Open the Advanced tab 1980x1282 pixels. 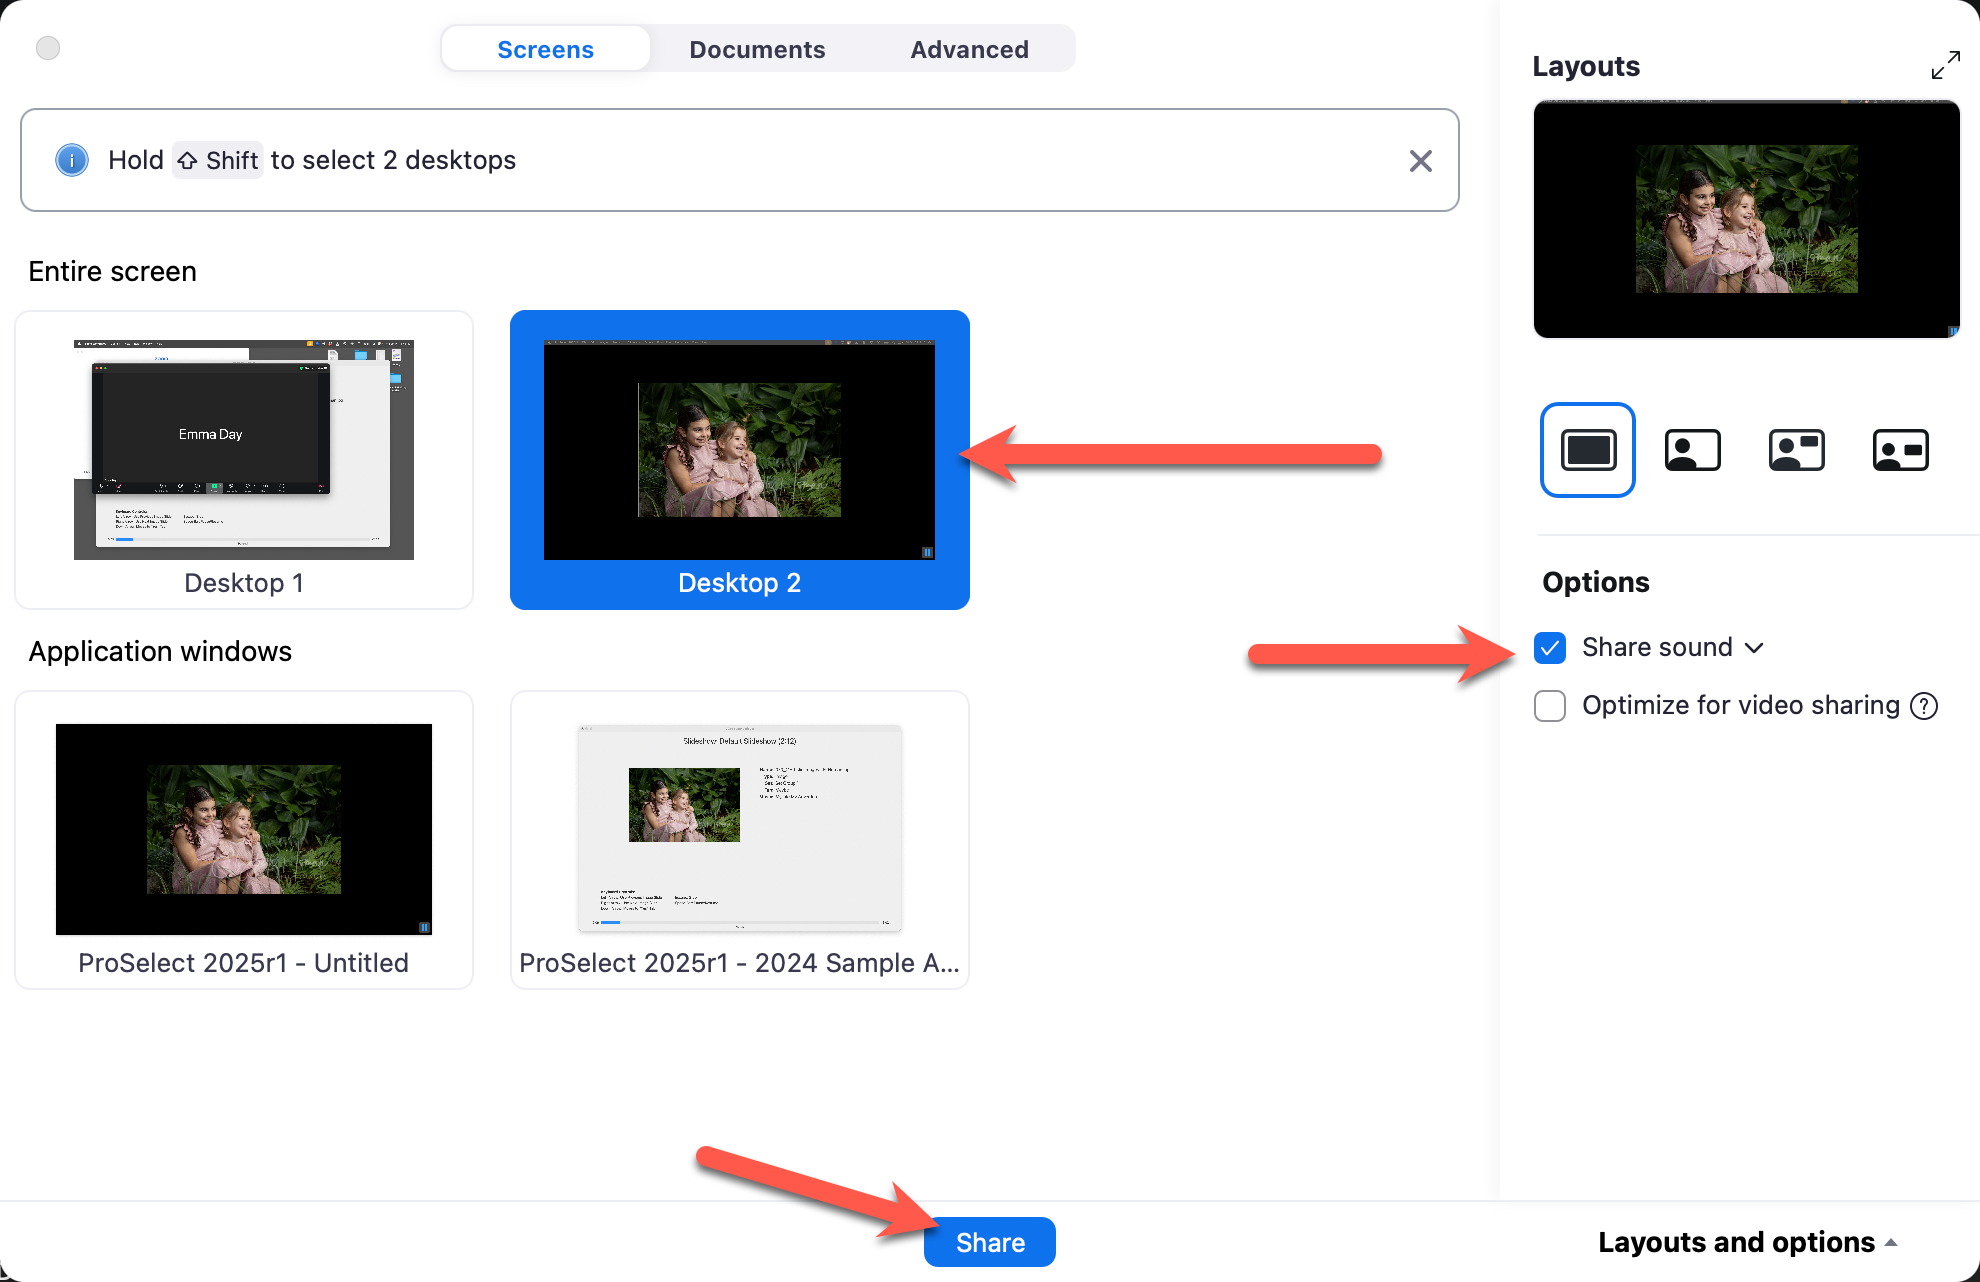coord(969,49)
